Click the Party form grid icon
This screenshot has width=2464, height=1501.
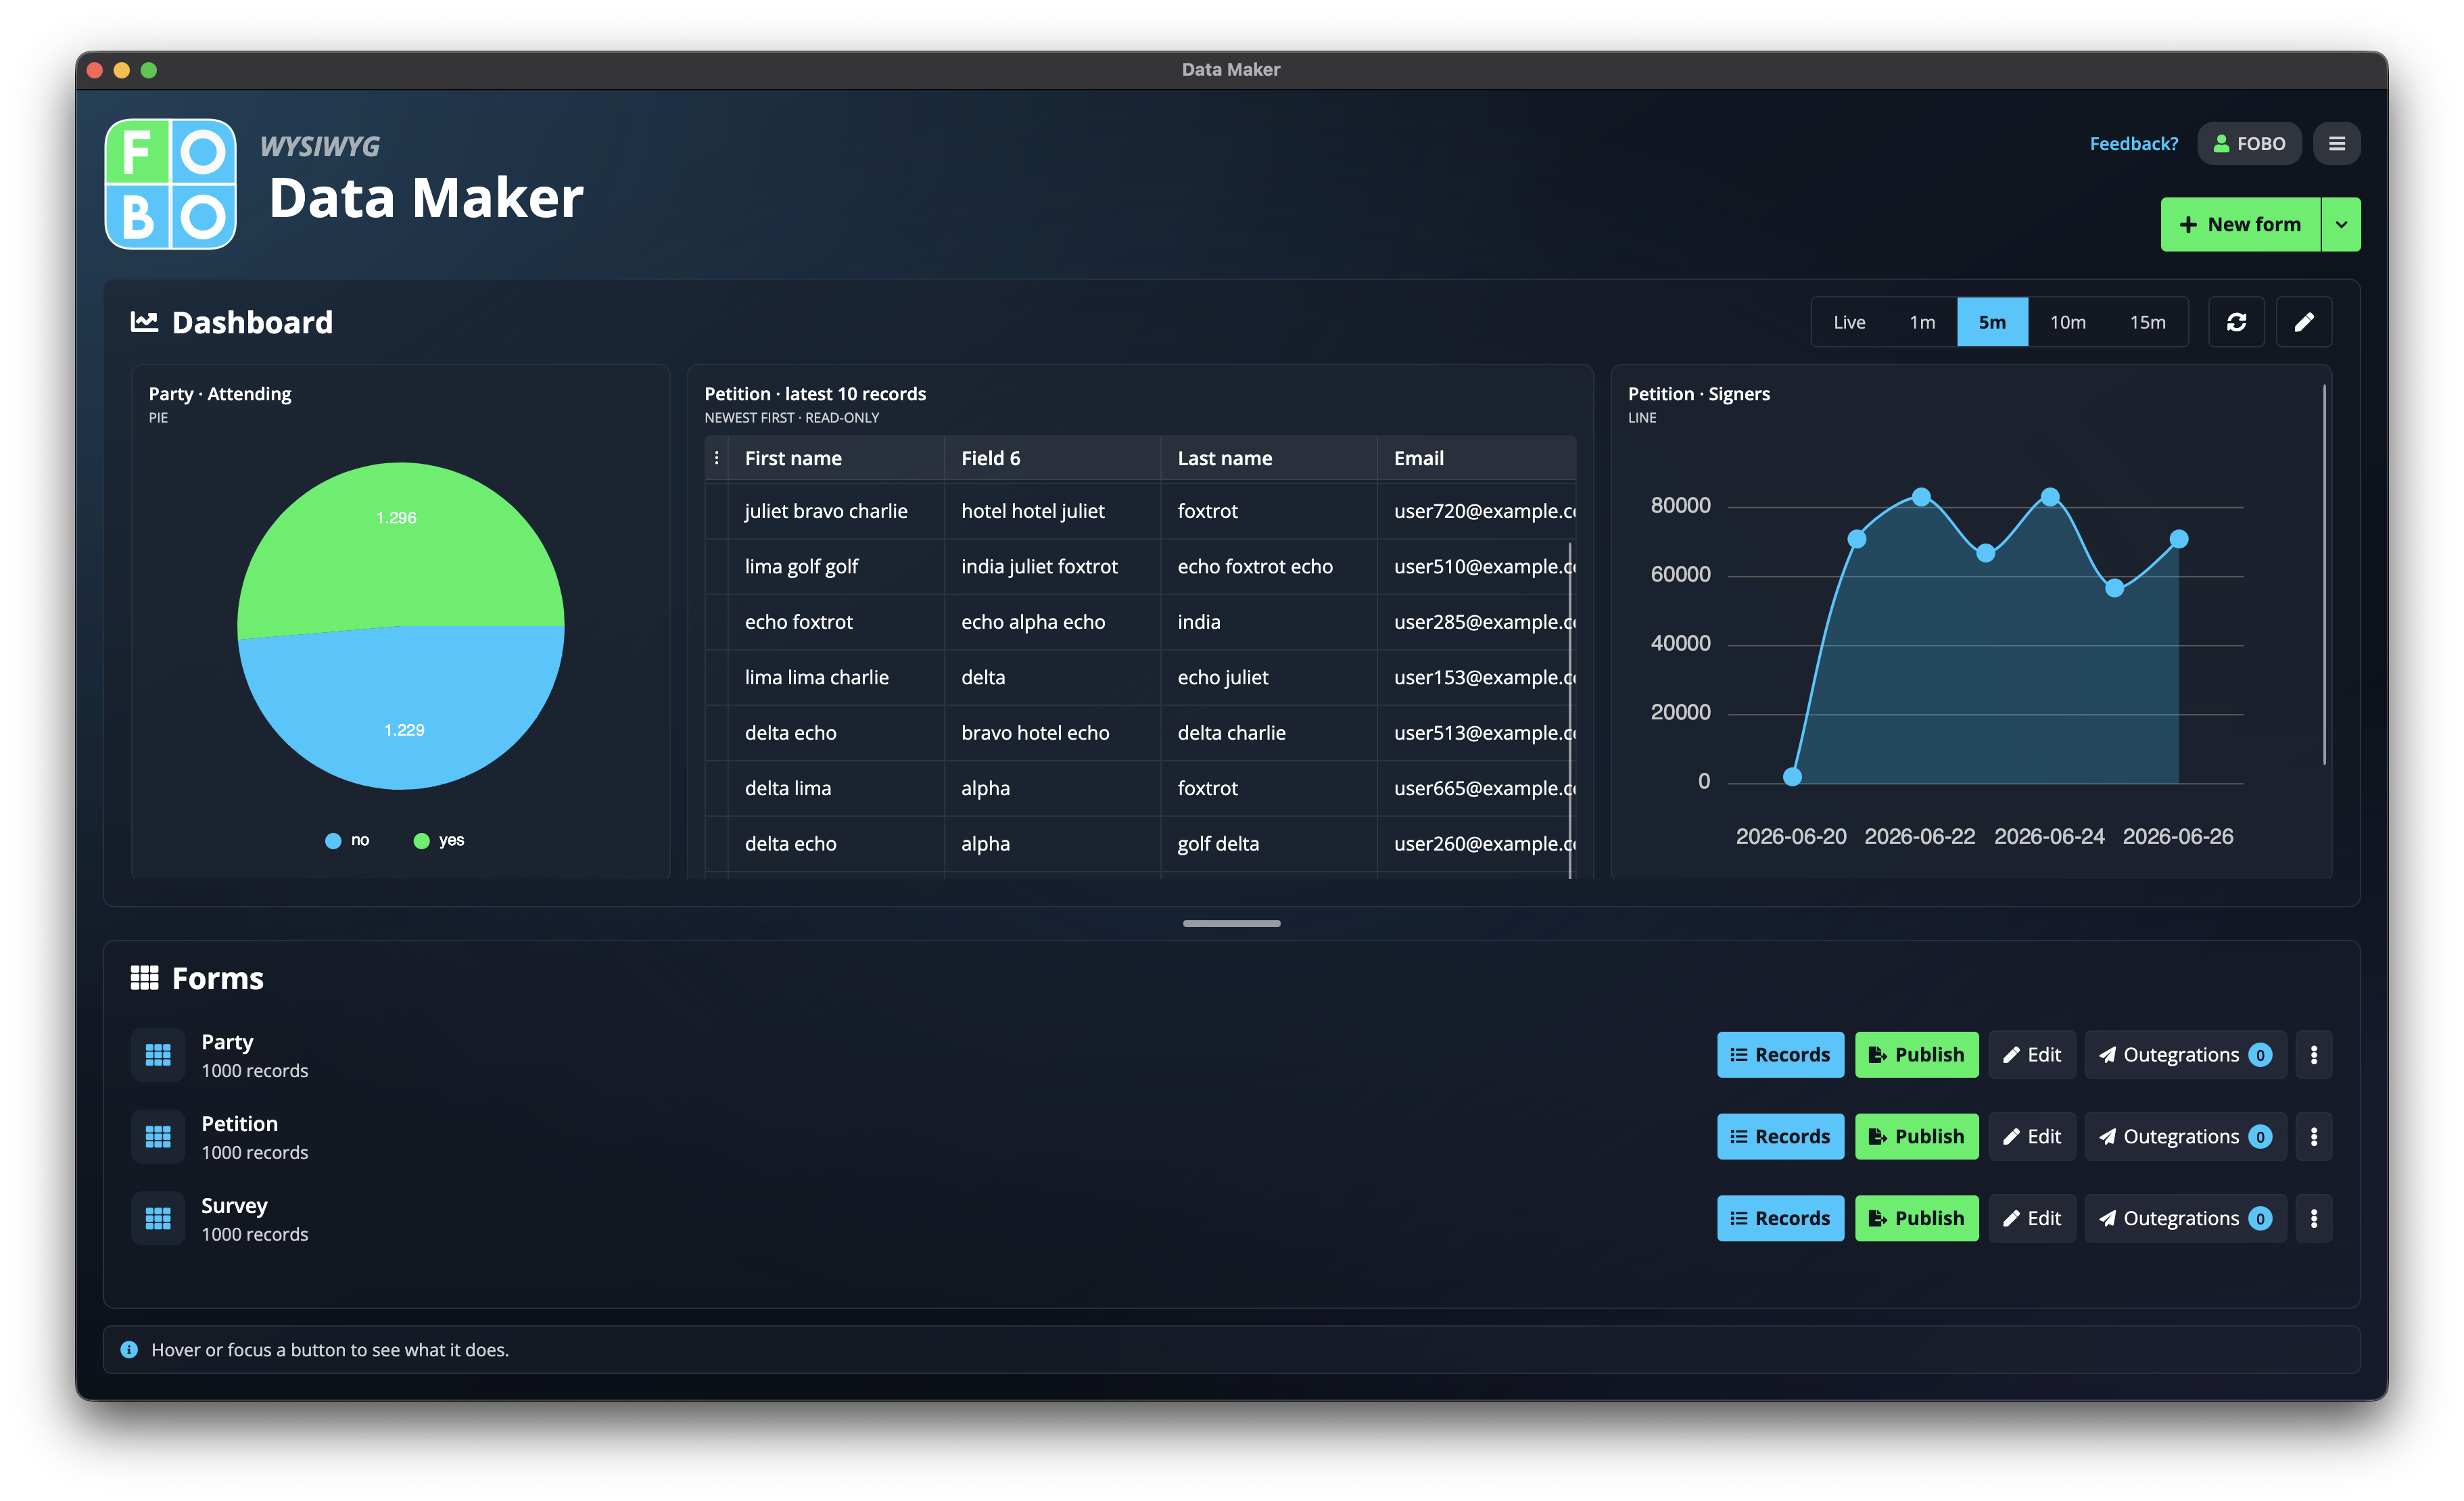[x=158, y=1055]
